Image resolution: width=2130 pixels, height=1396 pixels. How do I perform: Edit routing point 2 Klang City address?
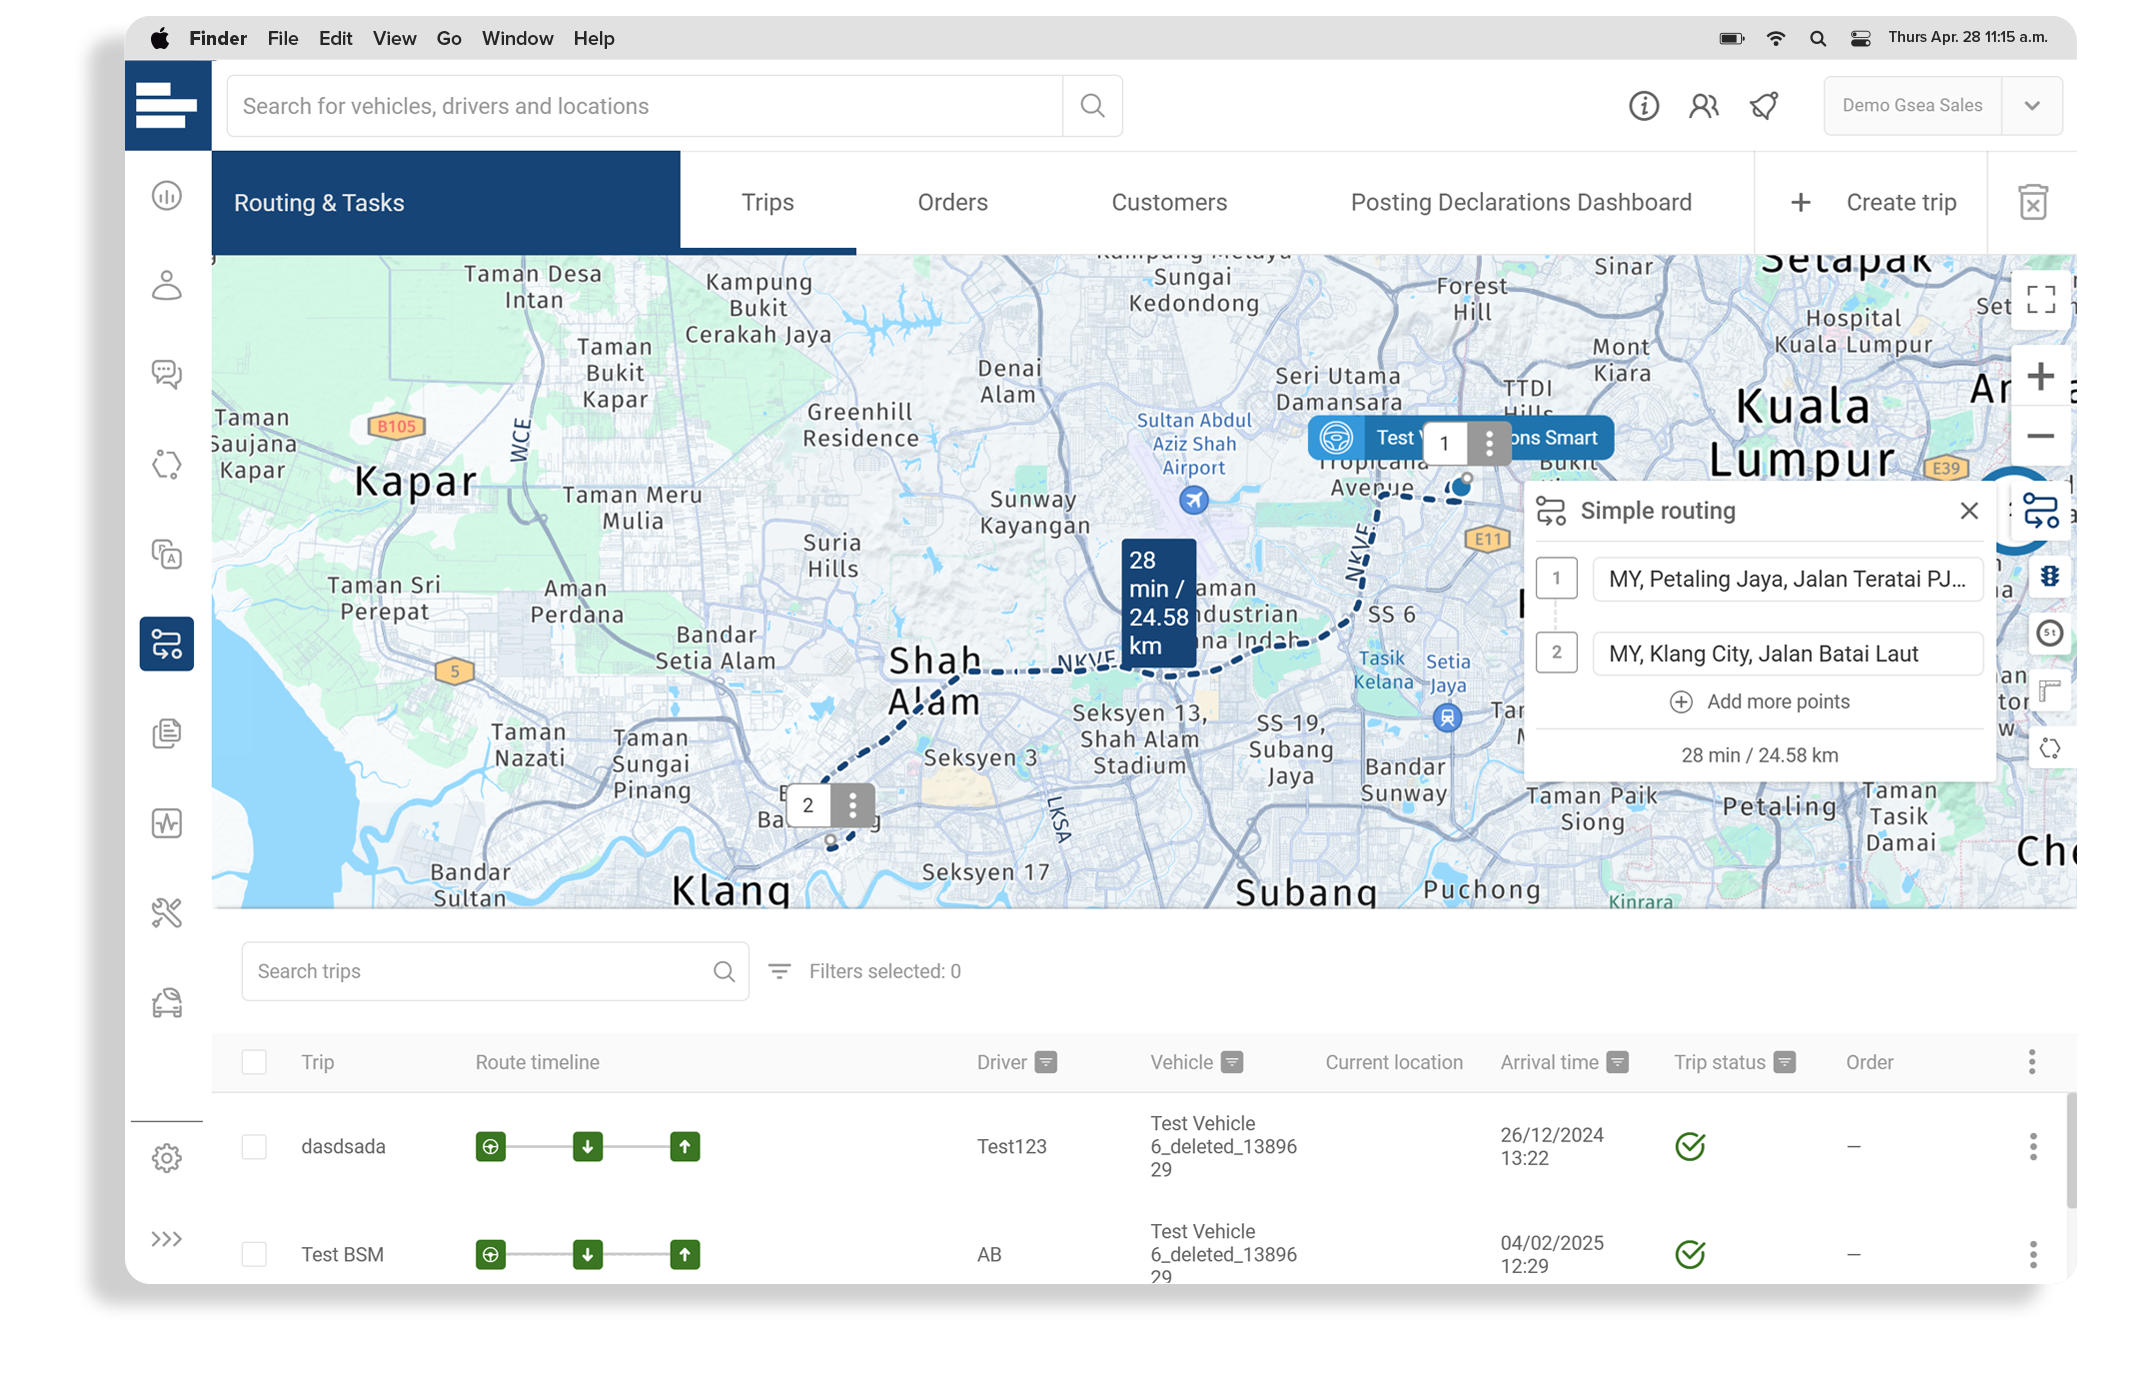(1788, 654)
